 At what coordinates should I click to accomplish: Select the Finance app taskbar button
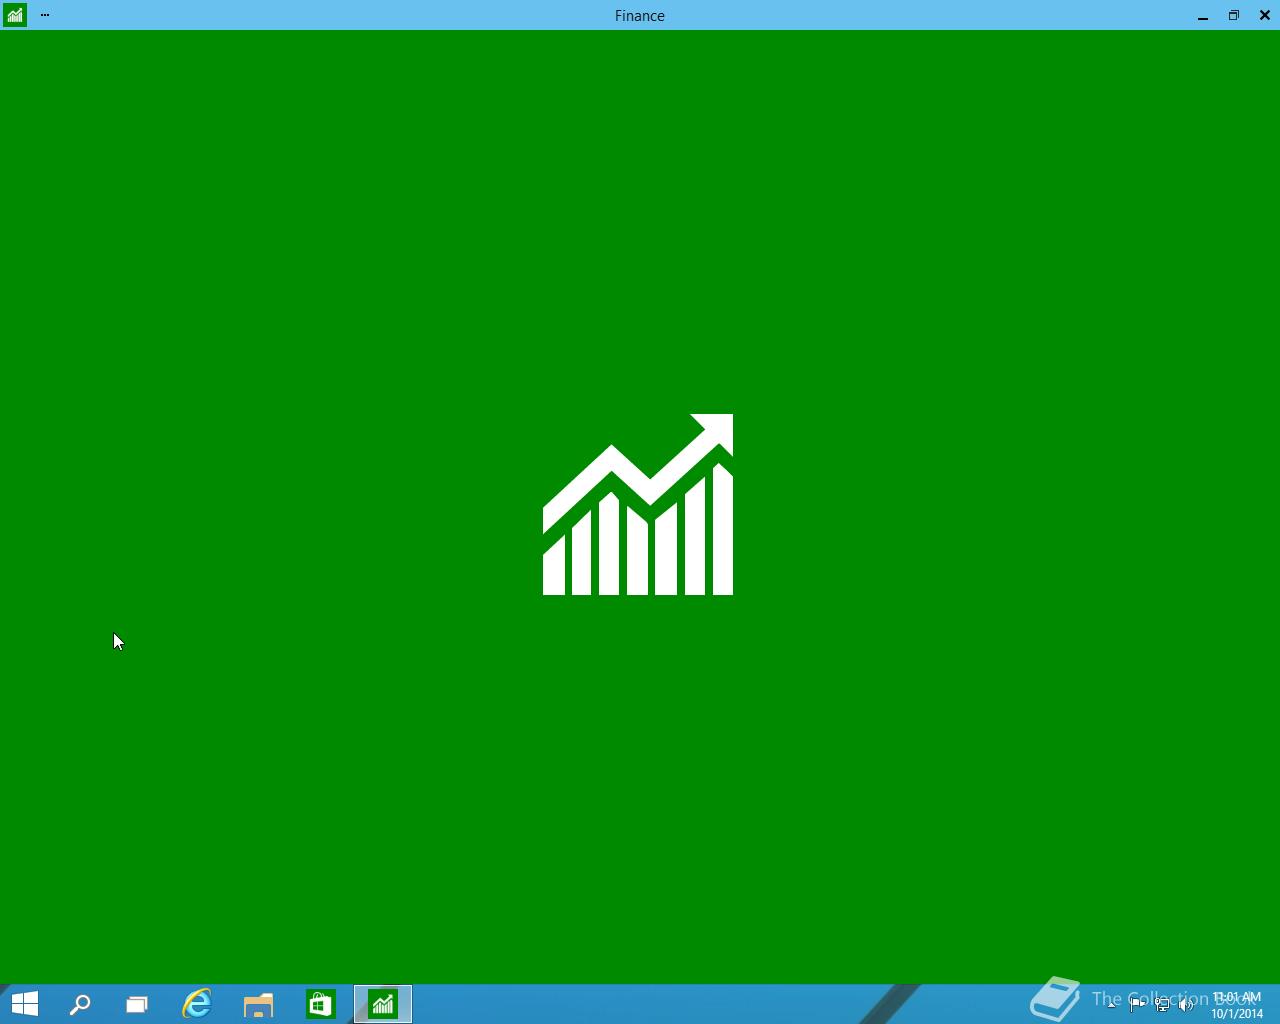pyautogui.click(x=383, y=1004)
